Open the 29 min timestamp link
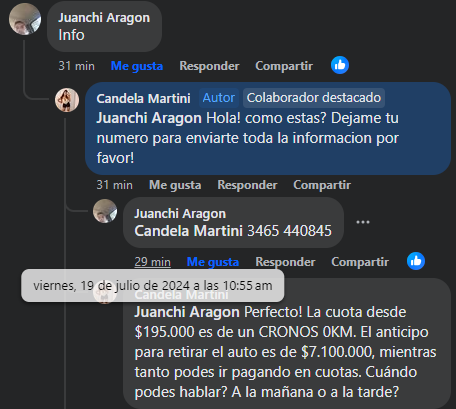The width and height of the screenshot is (456, 409). (152, 262)
